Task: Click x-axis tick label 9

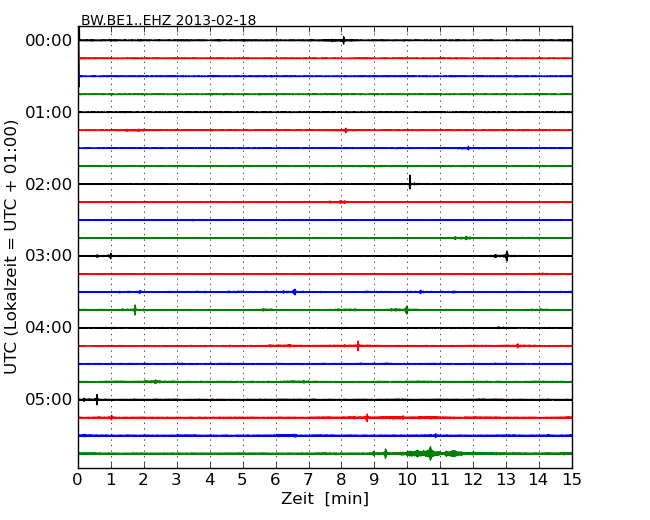Action: pyautogui.click(x=374, y=480)
